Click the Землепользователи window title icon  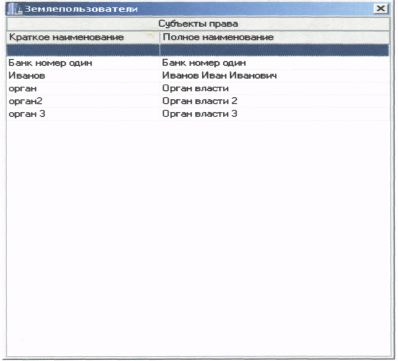point(14,9)
